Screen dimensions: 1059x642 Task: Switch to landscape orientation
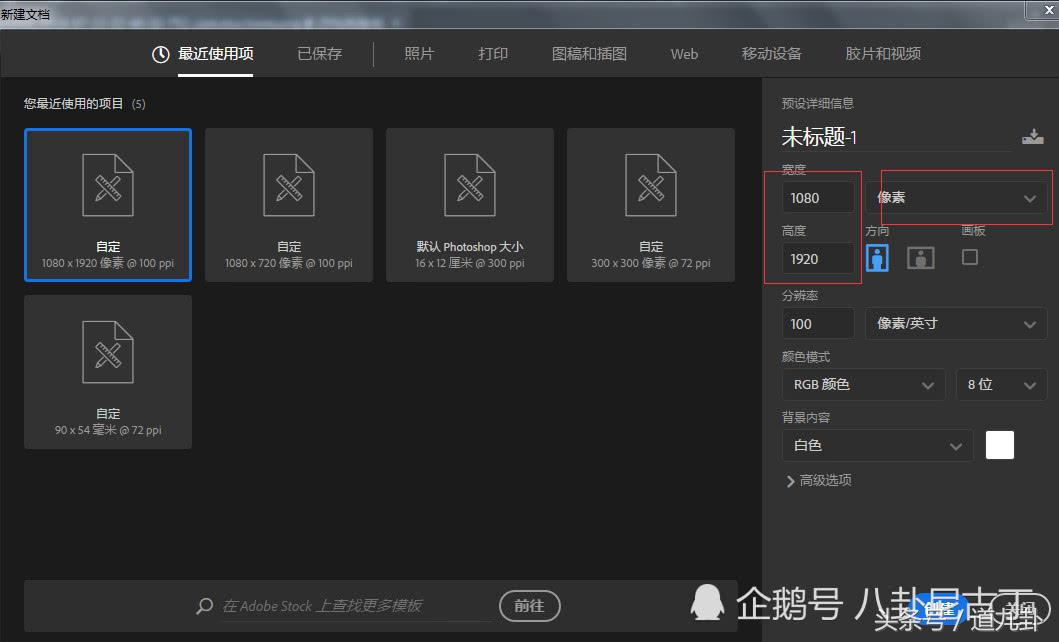click(920, 257)
